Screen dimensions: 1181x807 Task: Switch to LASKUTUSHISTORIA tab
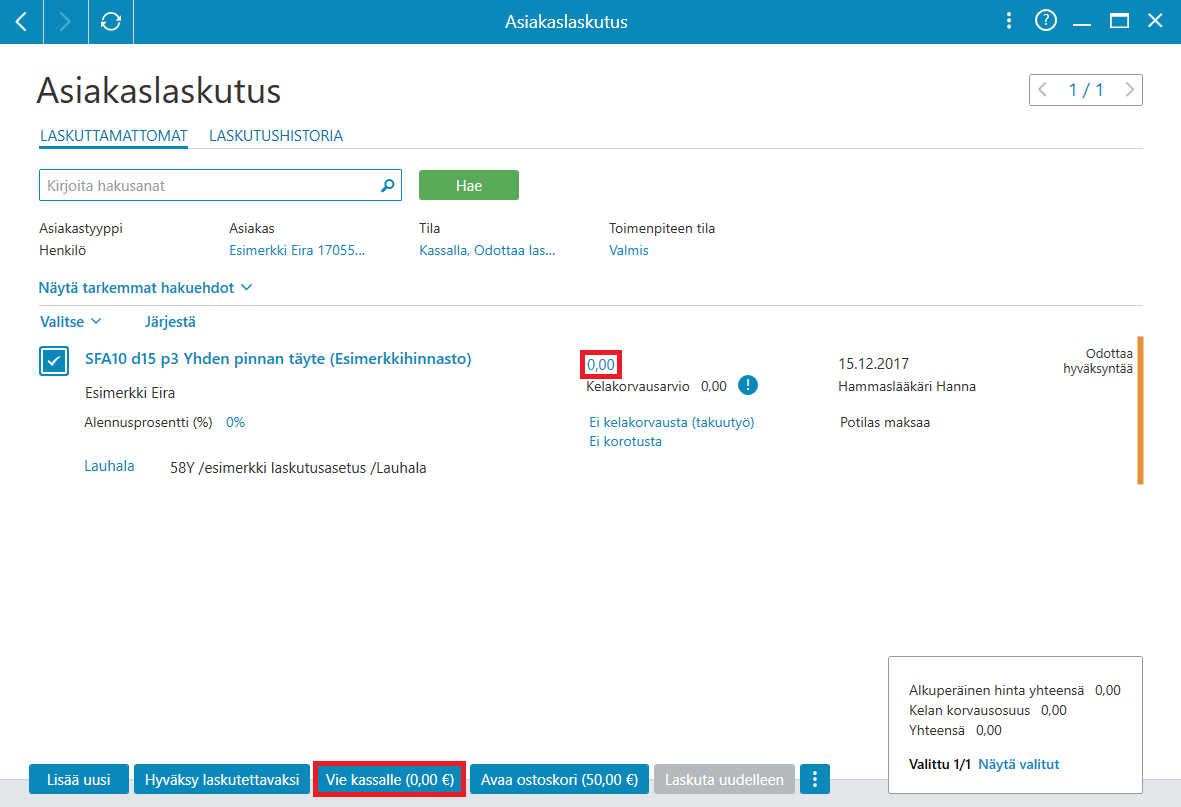tap(276, 136)
